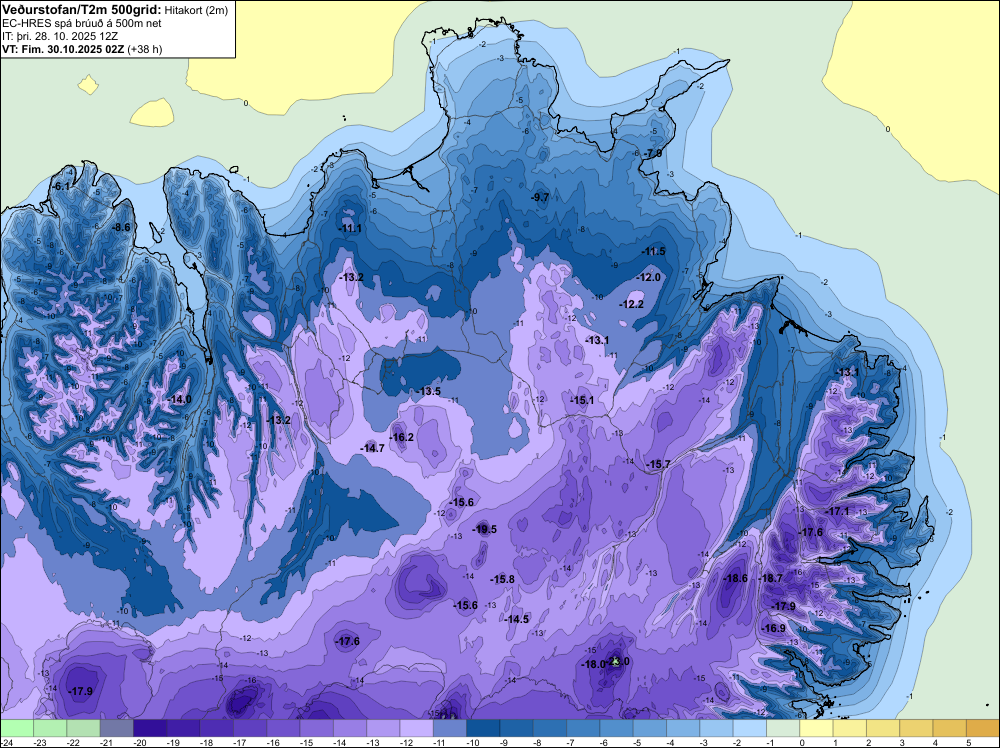Choose the -12 legend color swatch

pos(416,728)
